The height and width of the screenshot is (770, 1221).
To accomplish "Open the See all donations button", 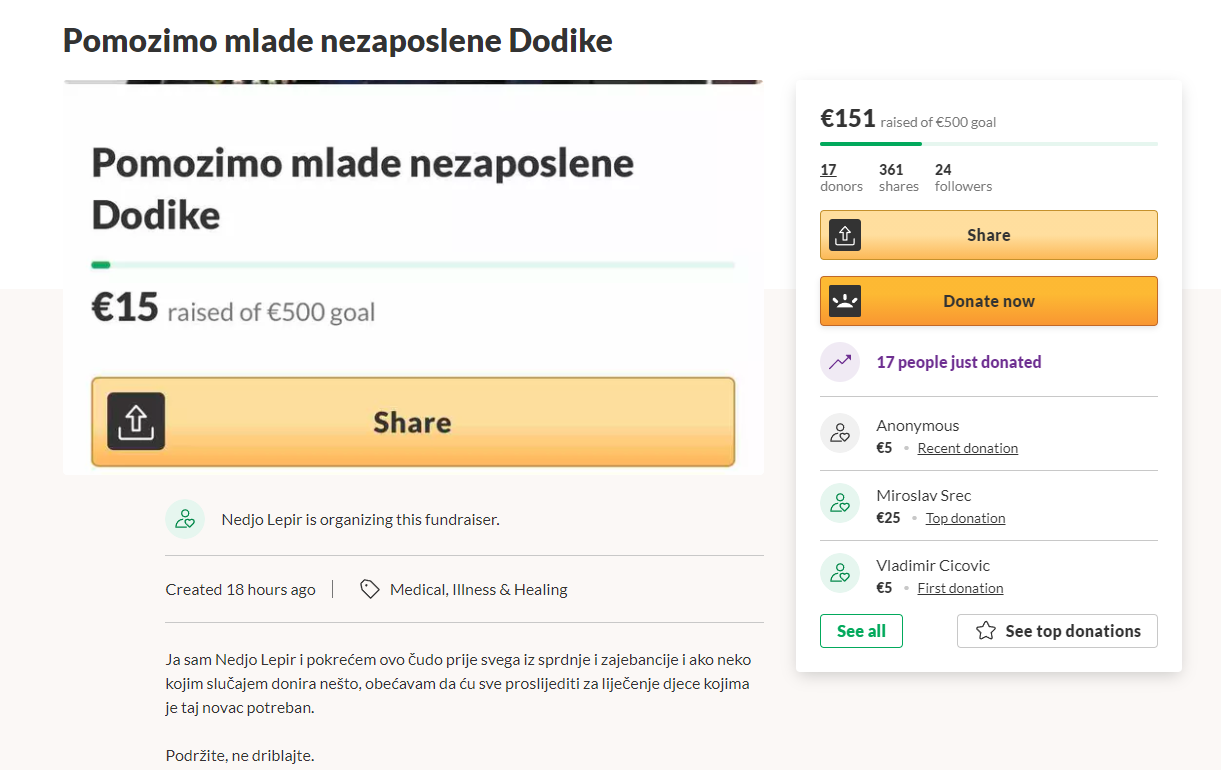I will tap(861, 631).
